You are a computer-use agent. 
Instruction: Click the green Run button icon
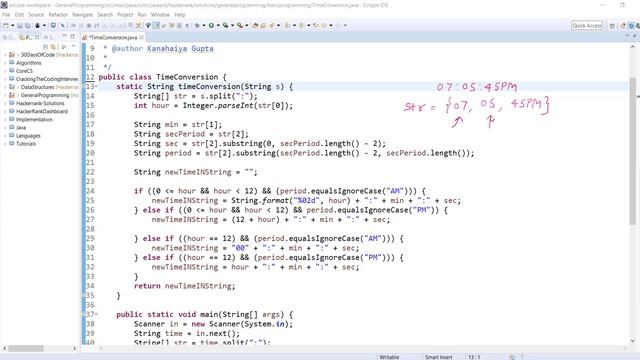[x=211, y=25]
